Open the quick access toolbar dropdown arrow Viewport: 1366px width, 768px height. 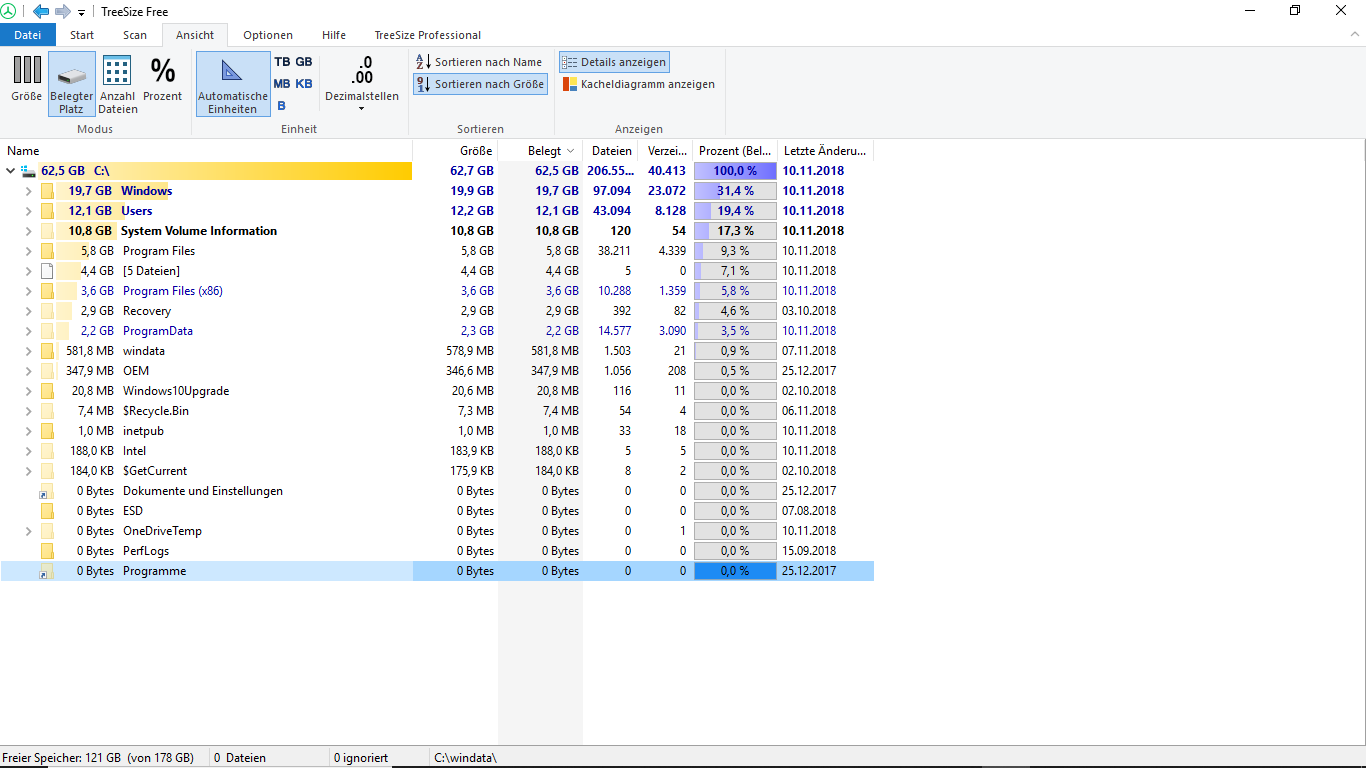click(82, 12)
